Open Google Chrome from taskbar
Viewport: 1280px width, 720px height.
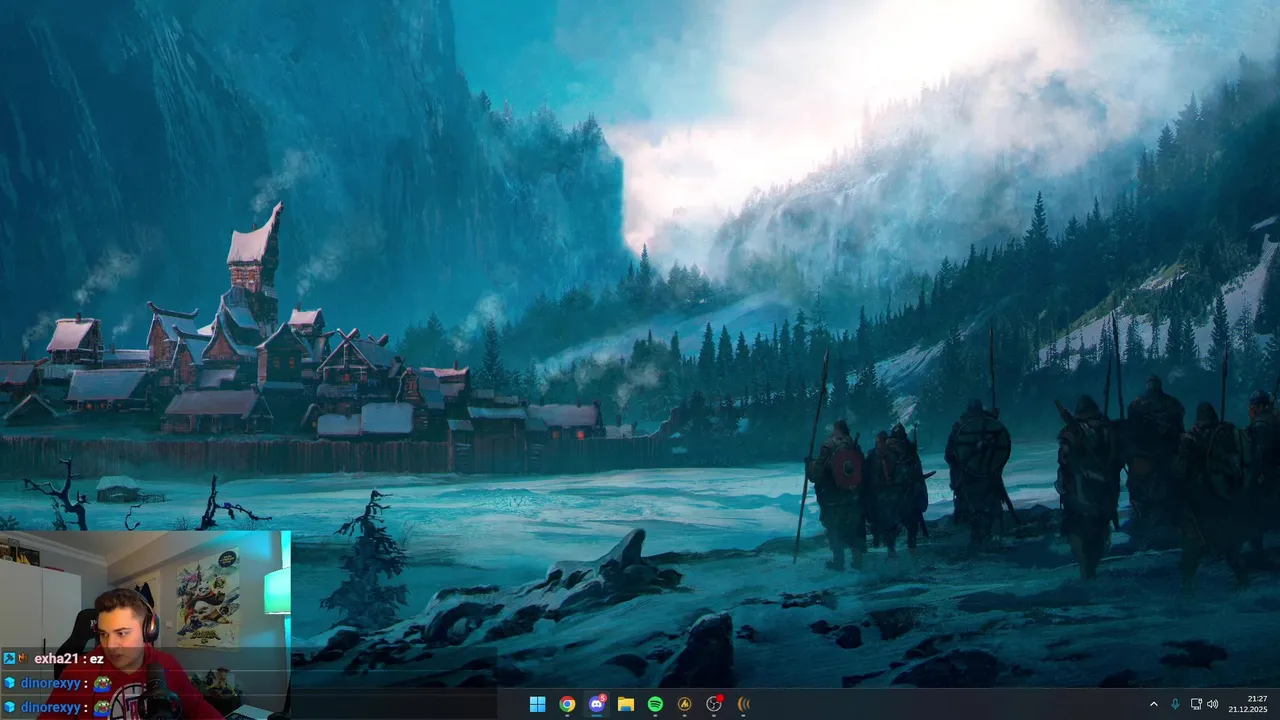pos(567,704)
